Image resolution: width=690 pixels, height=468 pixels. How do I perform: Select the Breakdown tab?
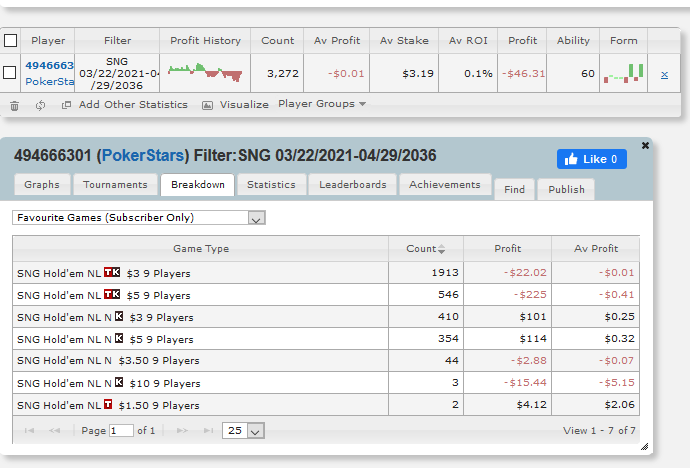pos(198,185)
